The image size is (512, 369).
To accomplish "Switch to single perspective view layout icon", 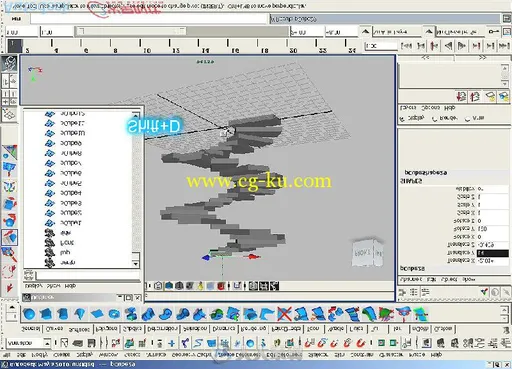I will (x=9, y=114).
